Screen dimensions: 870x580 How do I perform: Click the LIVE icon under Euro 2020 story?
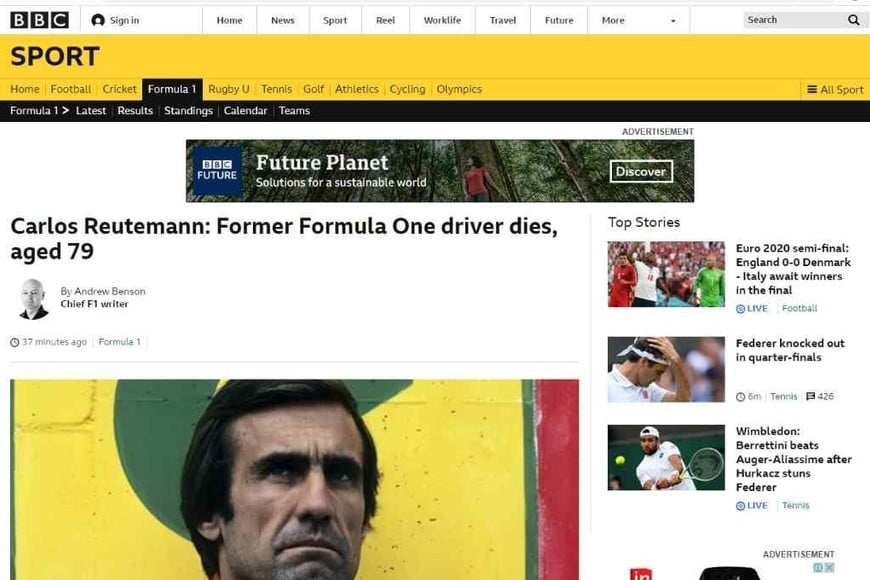740,309
